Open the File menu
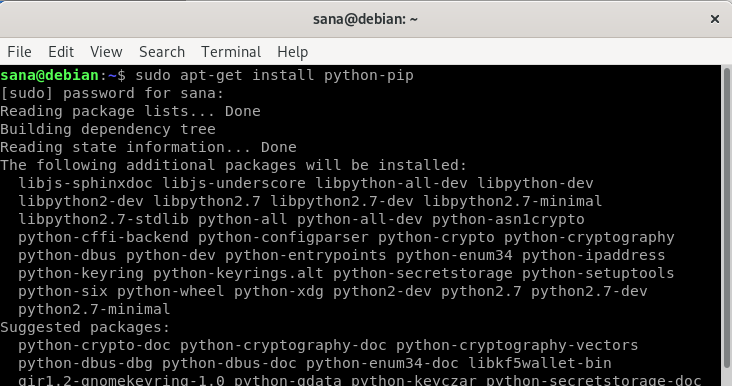Viewport: 732px width, 386px height. tap(19, 52)
